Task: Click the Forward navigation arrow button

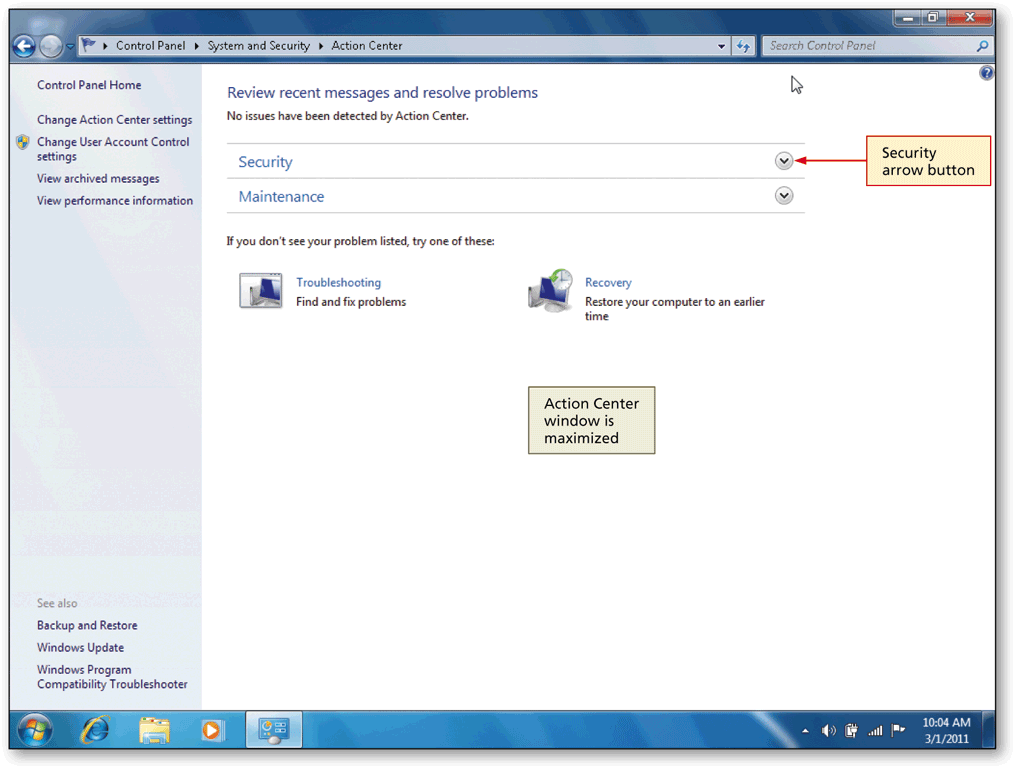Action: coord(50,46)
